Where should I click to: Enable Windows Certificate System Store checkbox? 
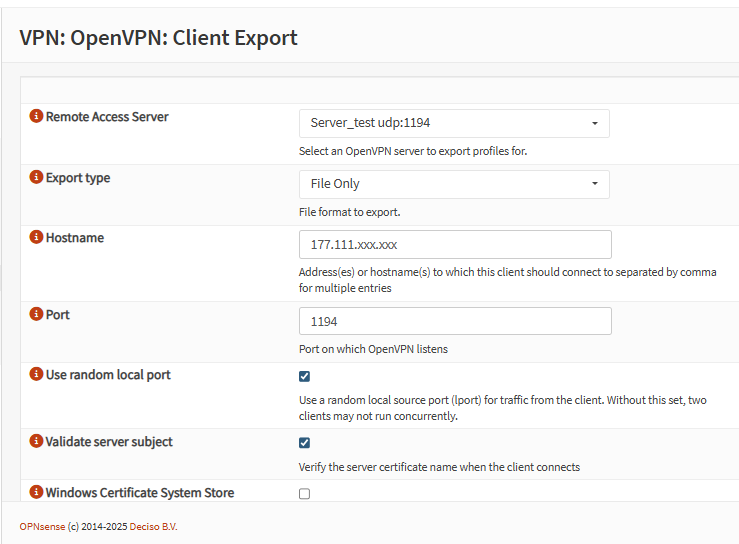click(x=305, y=494)
